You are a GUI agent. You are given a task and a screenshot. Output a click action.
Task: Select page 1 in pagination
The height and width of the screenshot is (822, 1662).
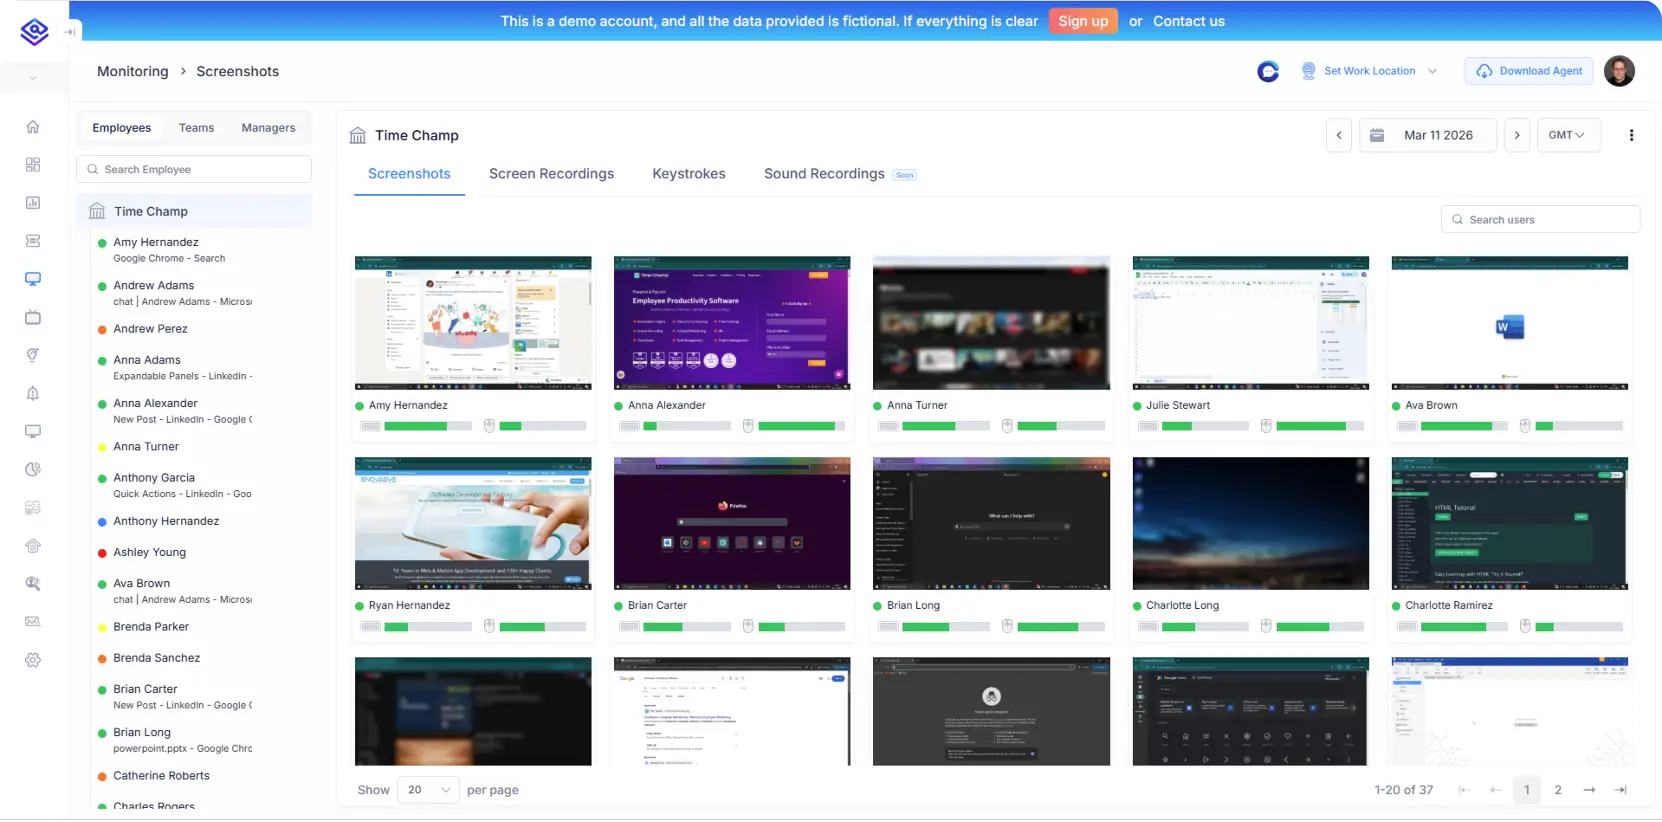tap(1527, 790)
